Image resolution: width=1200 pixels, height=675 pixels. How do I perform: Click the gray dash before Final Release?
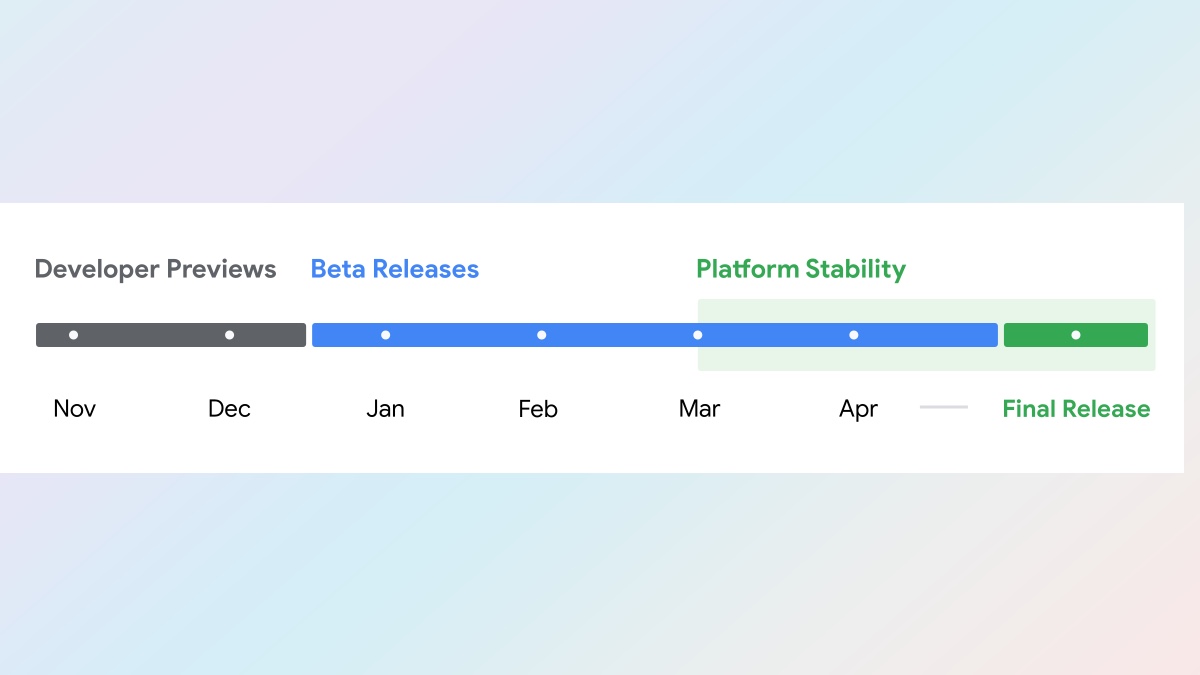coord(944,407)
